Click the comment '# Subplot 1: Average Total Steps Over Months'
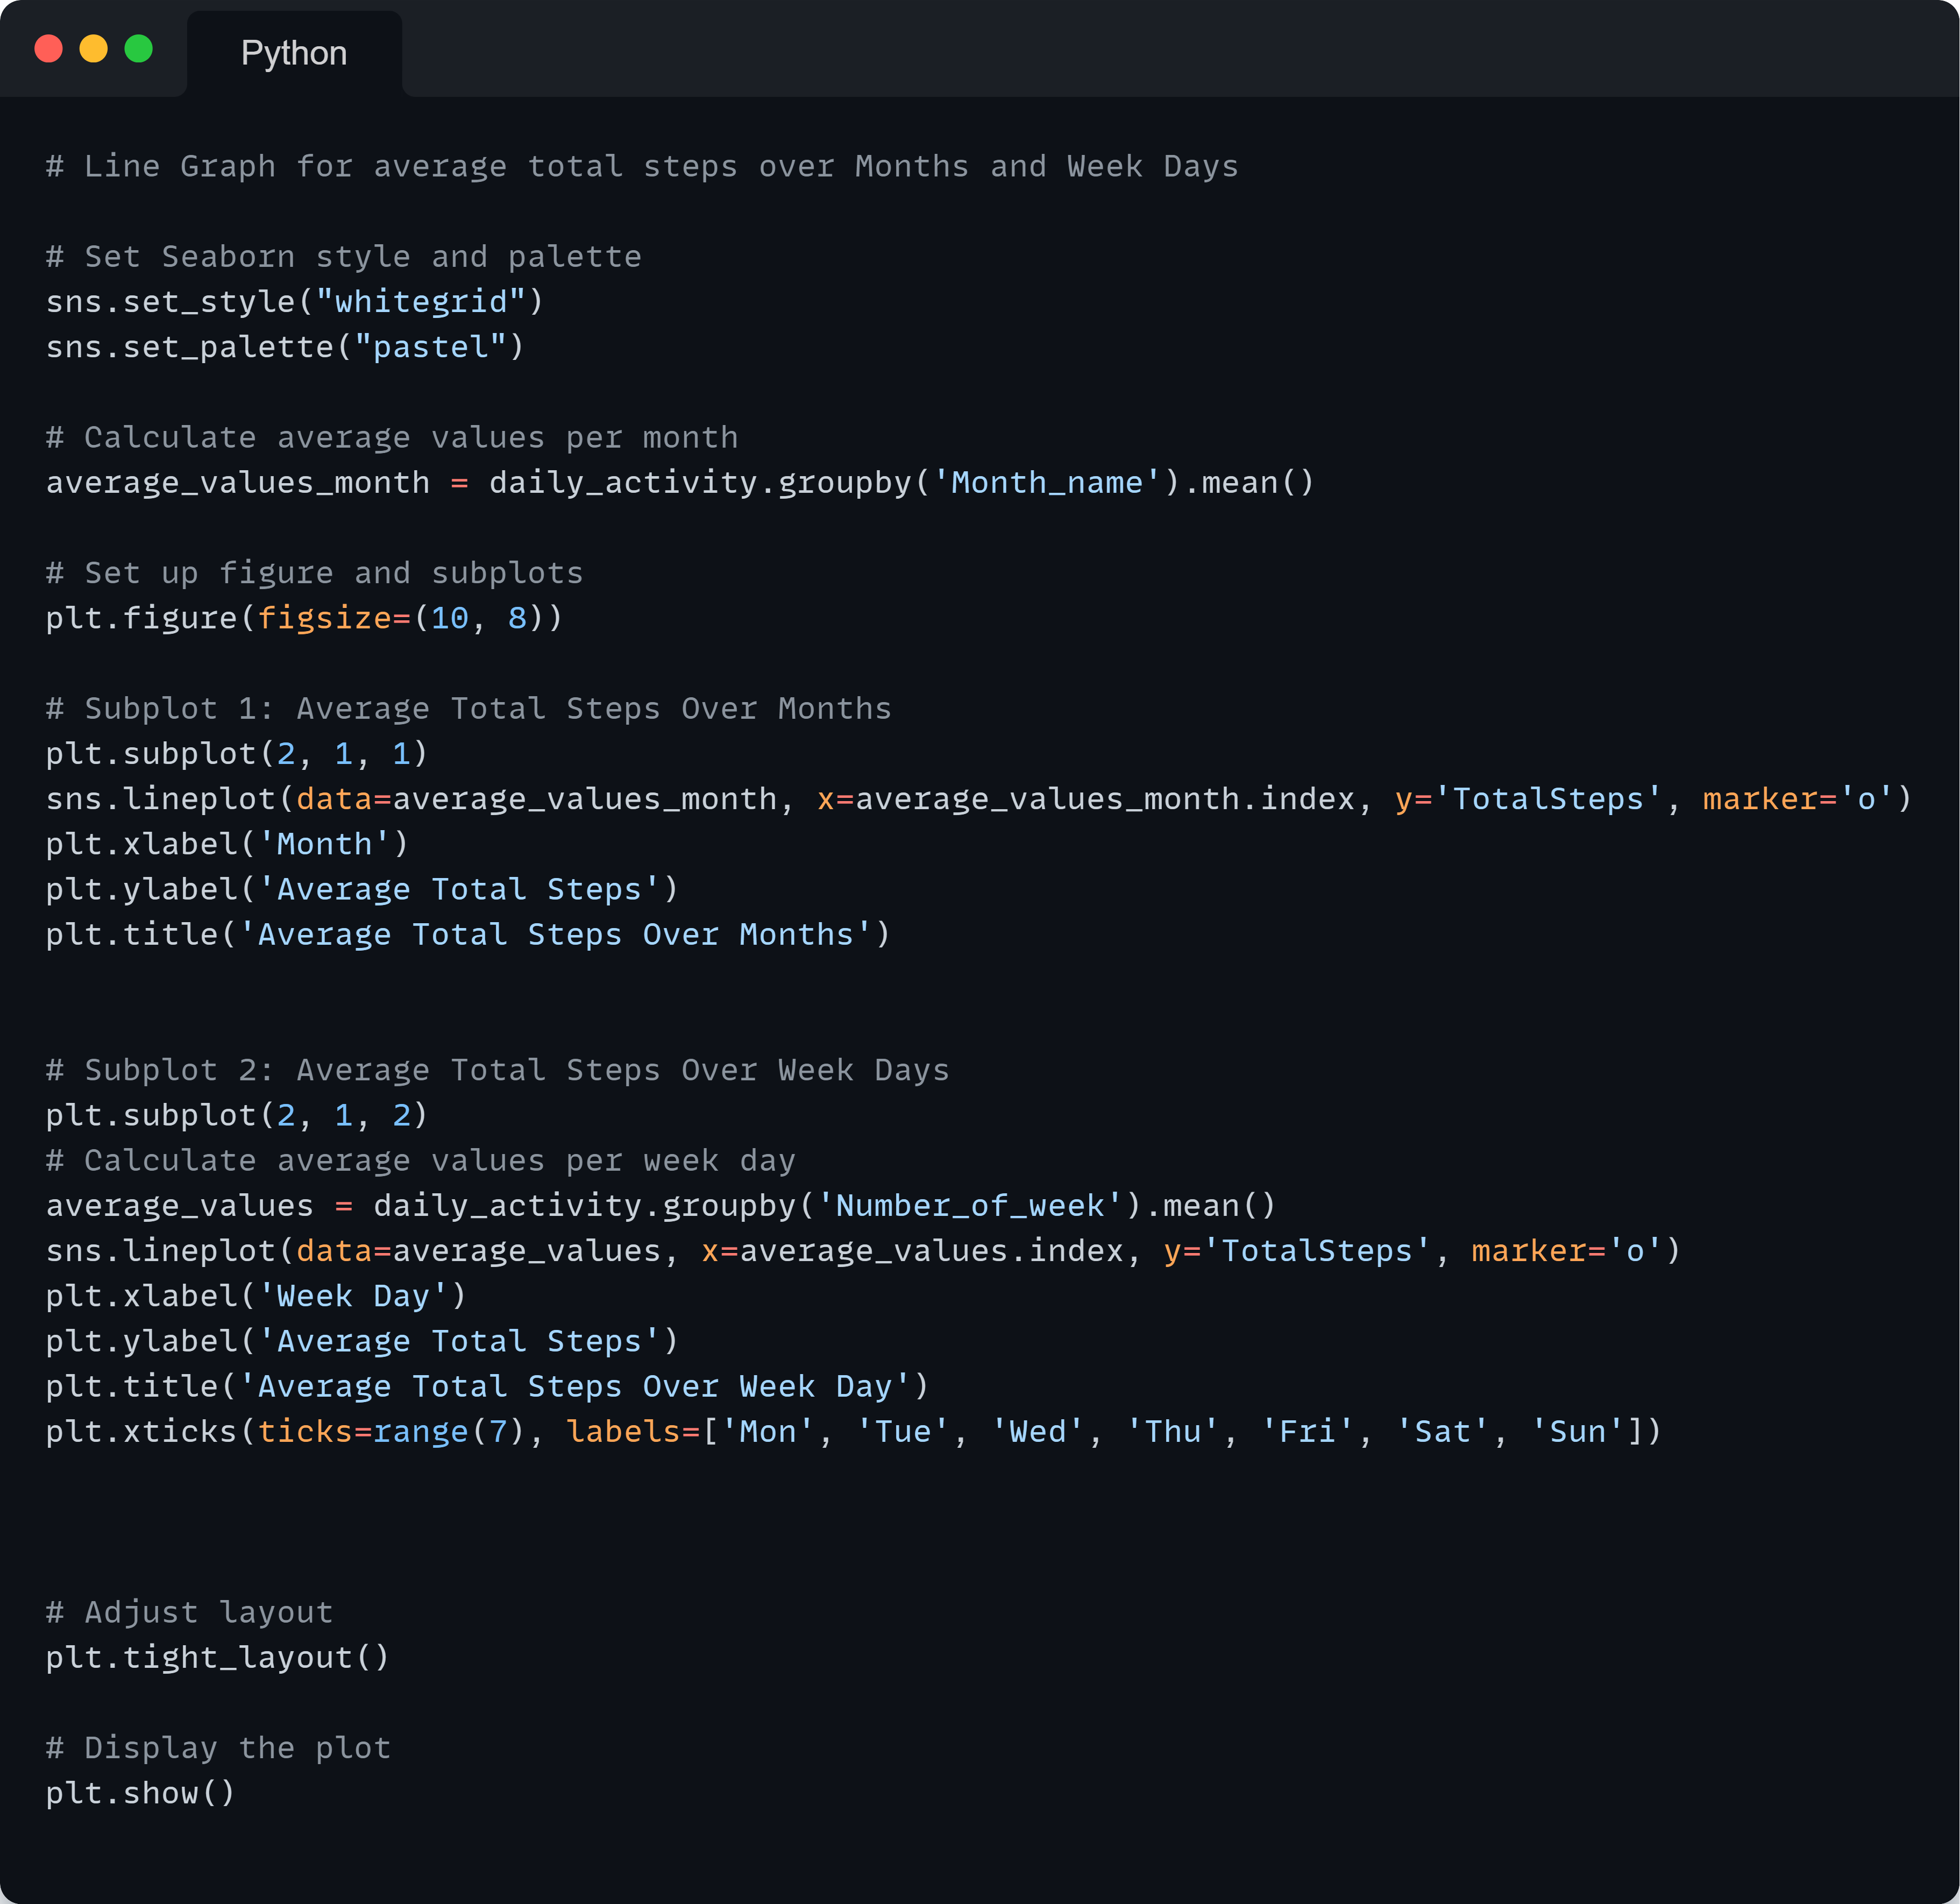 pyautogui.click(x=469, y=709)
